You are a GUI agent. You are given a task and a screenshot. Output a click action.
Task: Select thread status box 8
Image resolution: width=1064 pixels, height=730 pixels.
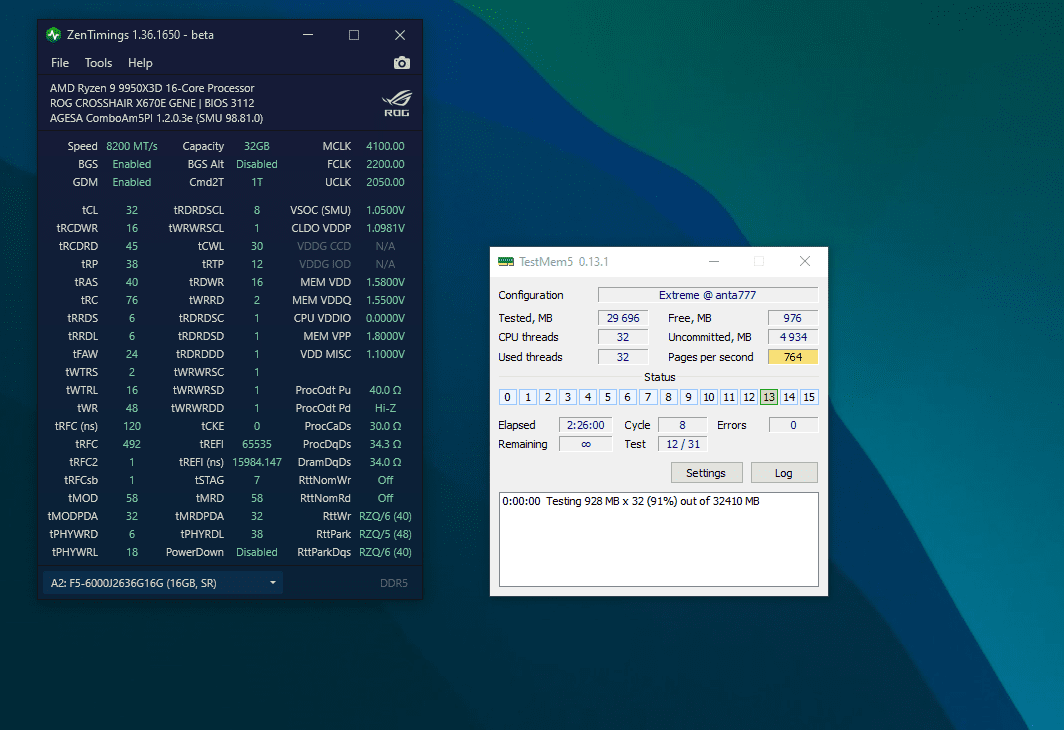668,397
